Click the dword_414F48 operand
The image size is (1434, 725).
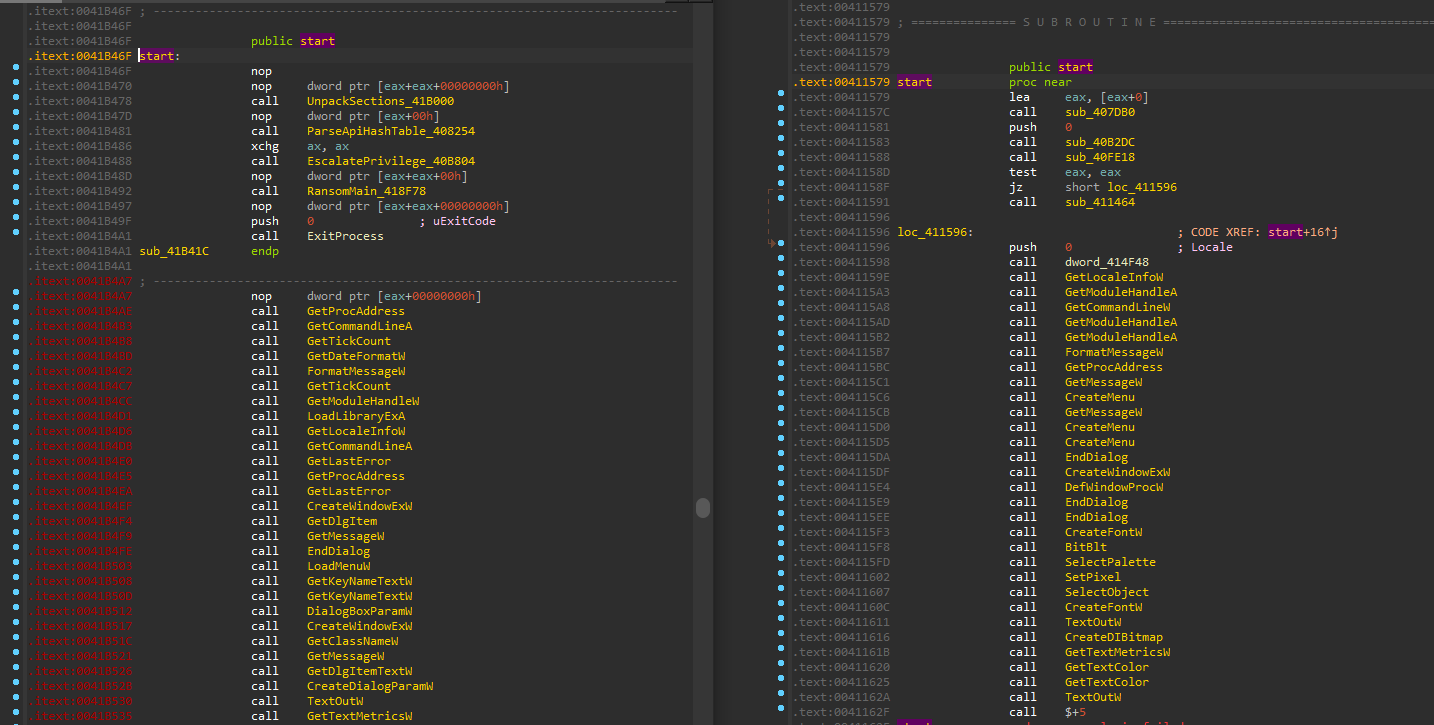click(1106, 262)
